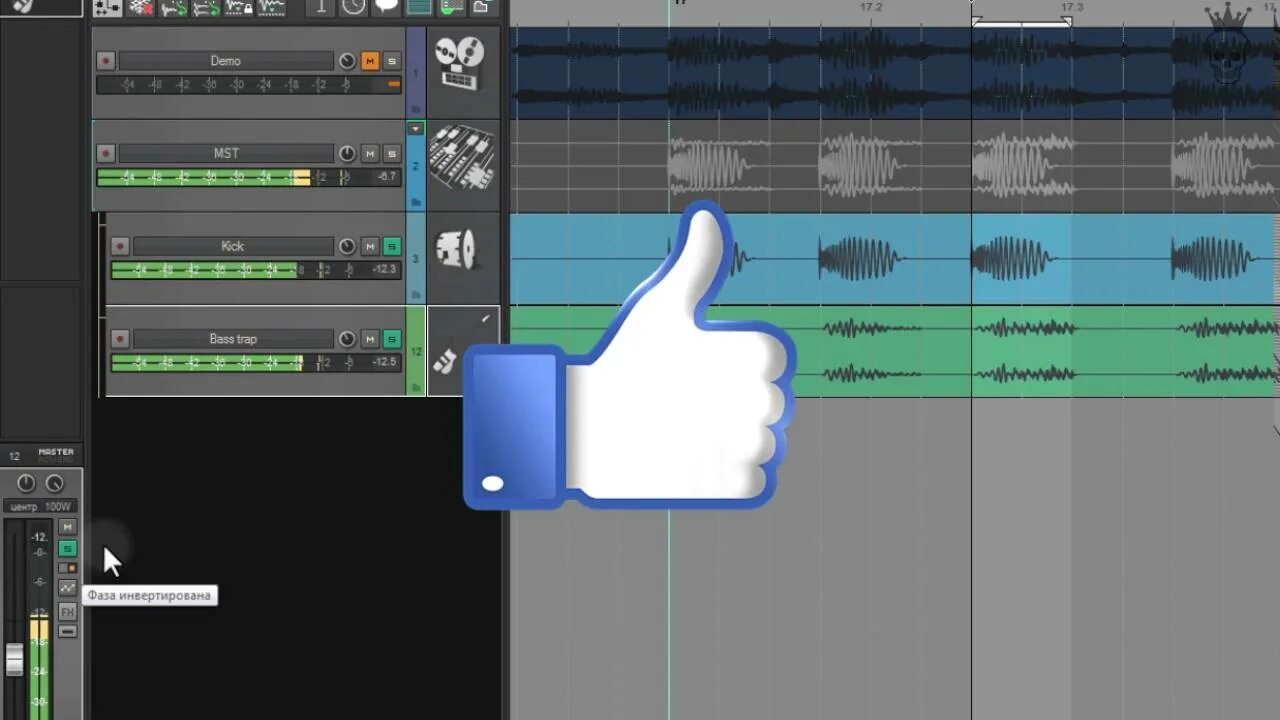
Task: Click the Demo track volume meter
Action: pos(249,85)
